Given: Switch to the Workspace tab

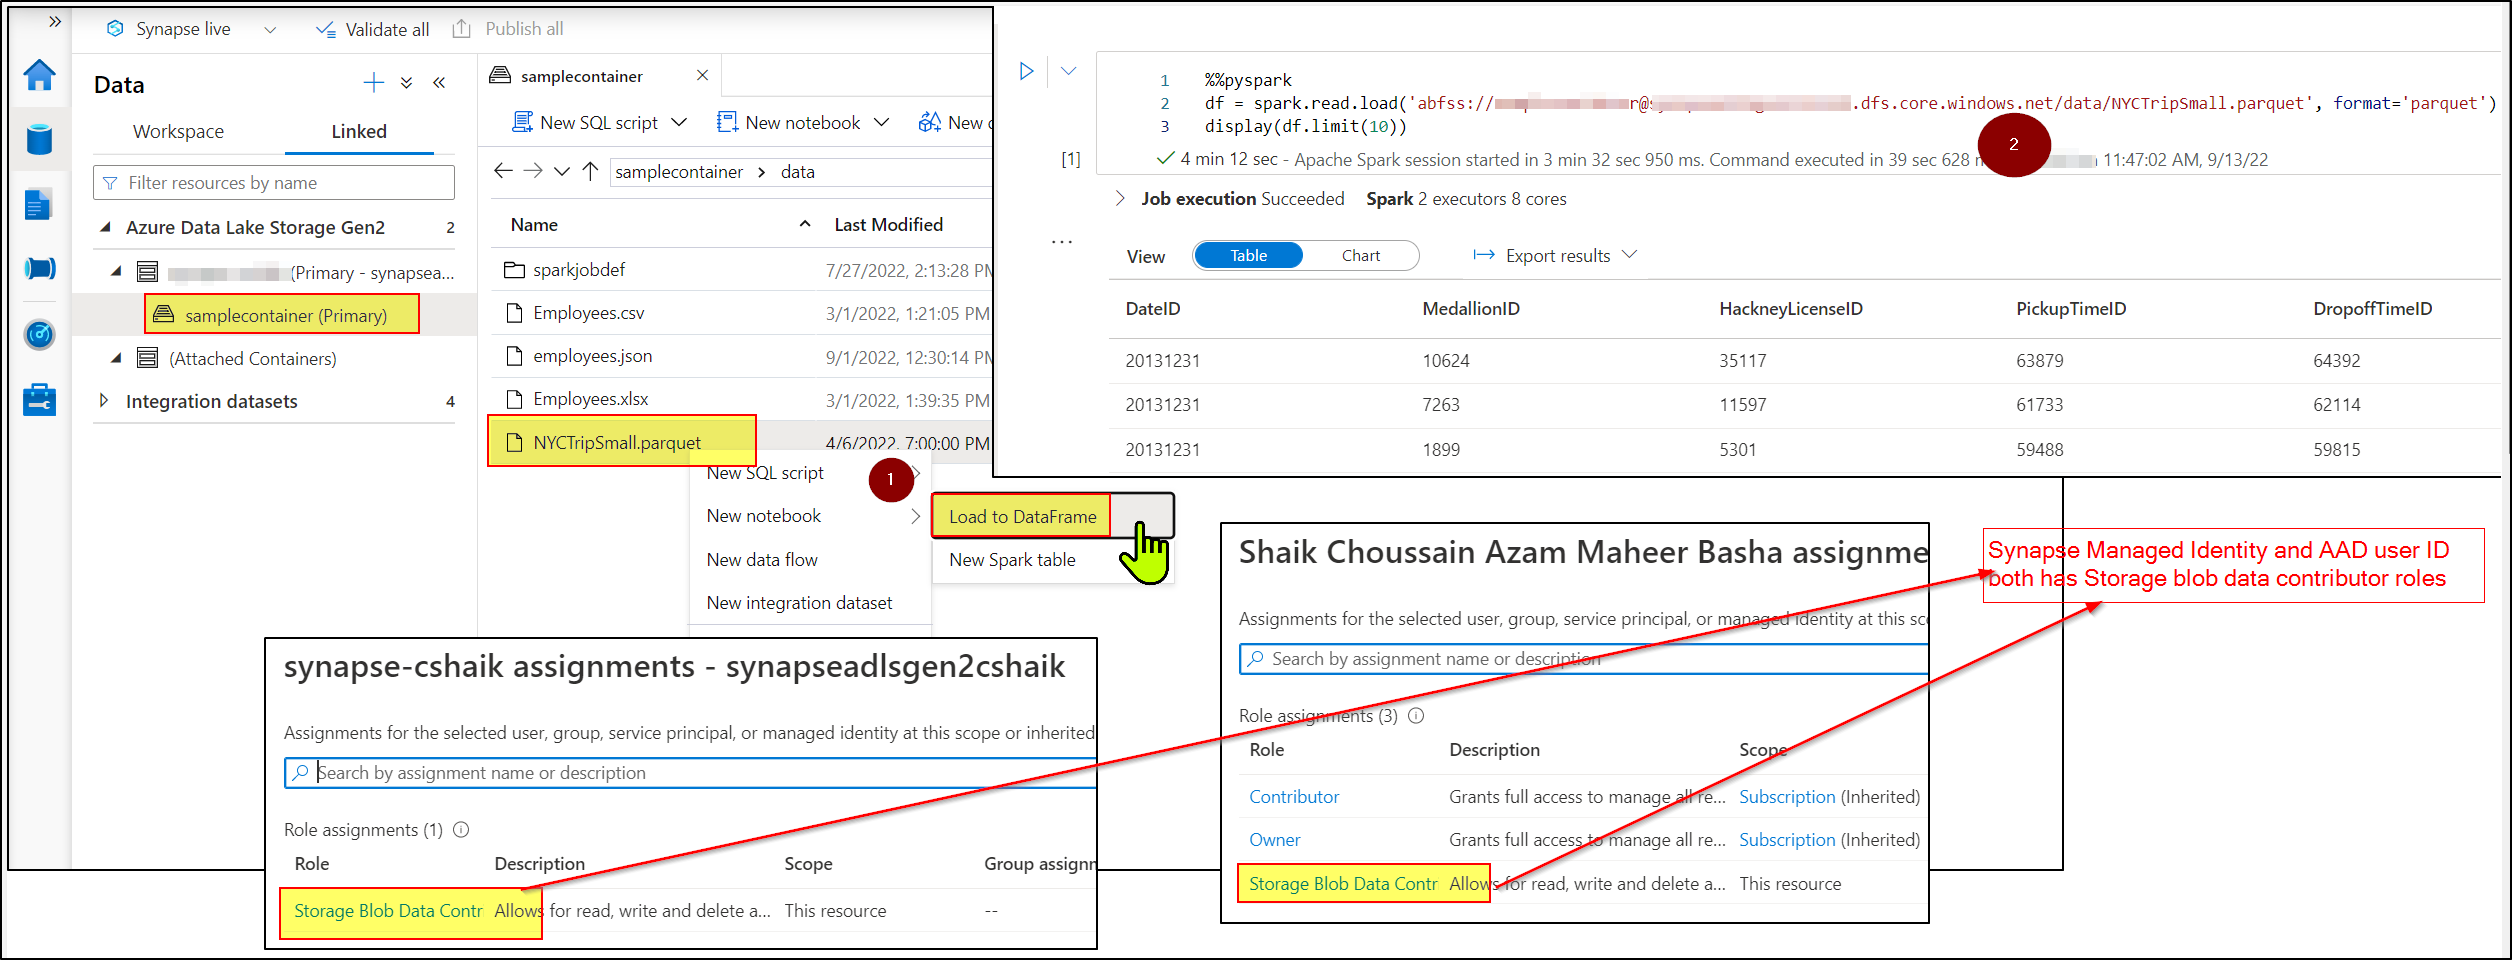Looking at the screenshot, I should (x=179, y=131).
